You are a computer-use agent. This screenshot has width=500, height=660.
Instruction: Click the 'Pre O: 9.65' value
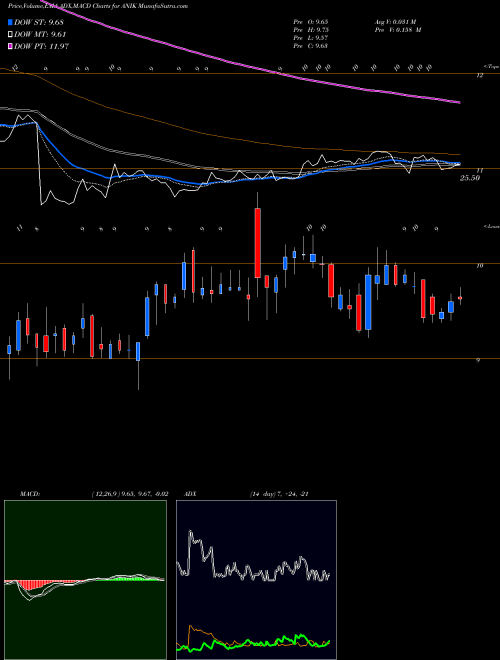tap(311, 22)
